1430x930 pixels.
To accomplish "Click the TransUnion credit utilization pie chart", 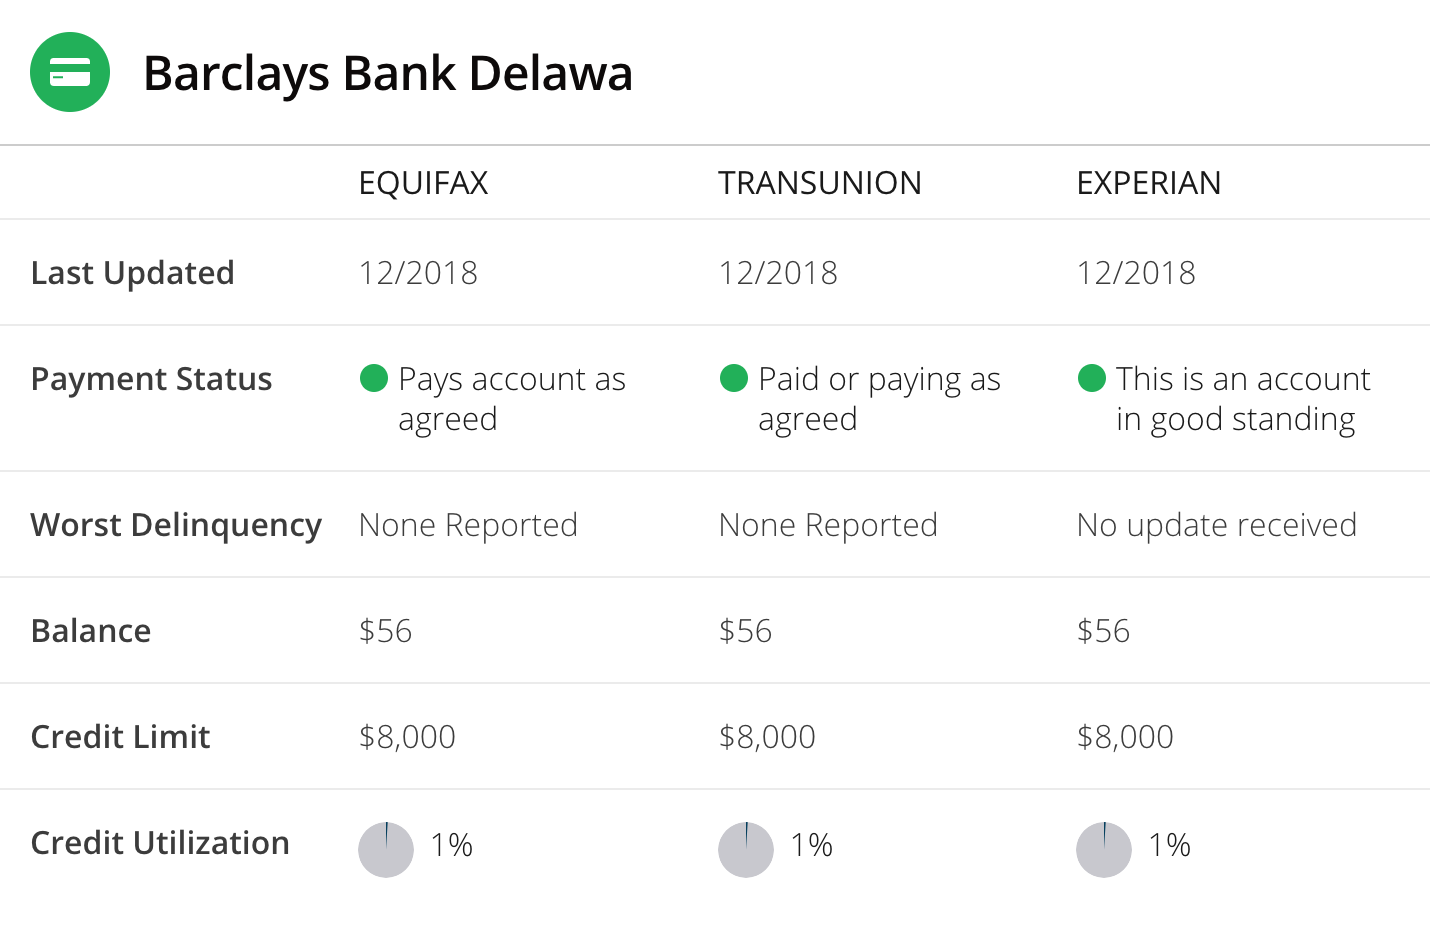I will tap(746, 850).
